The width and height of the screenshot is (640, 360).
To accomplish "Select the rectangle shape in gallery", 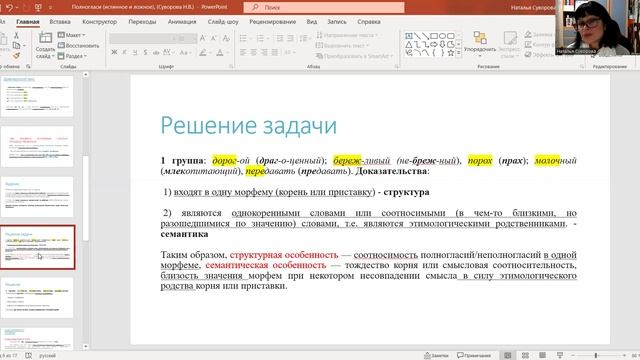I will (x=434, y=36).
